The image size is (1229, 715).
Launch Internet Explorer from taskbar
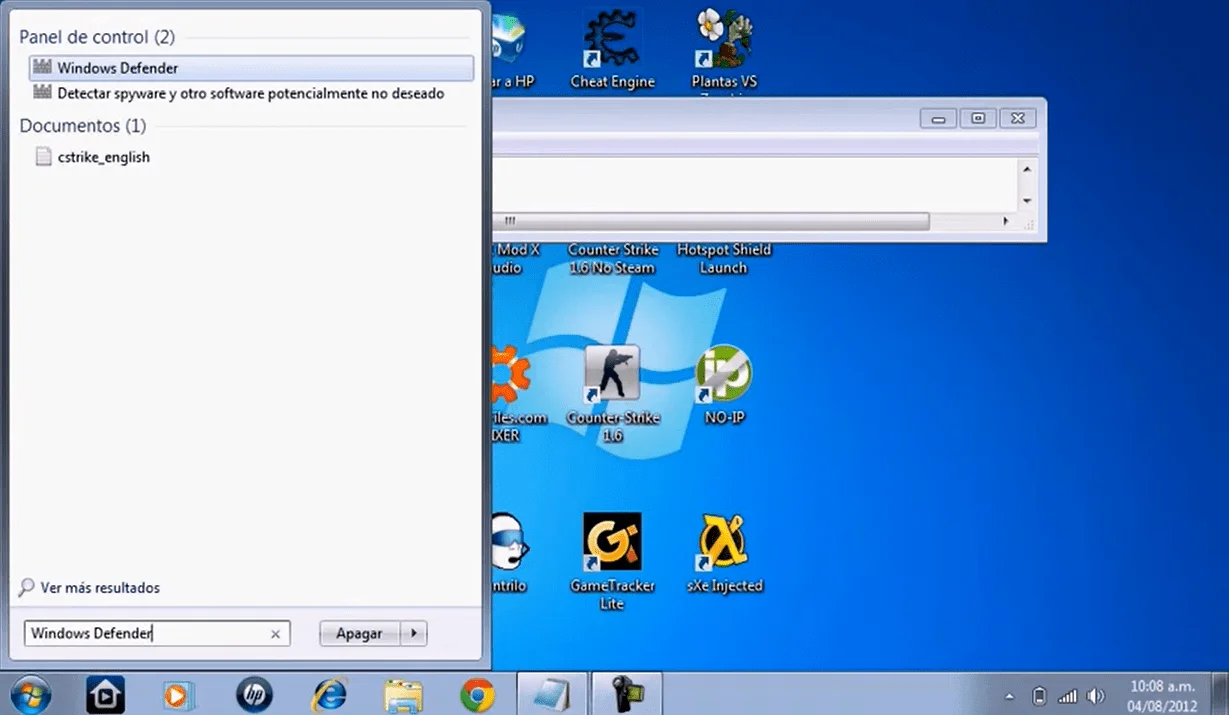point(329,694)
